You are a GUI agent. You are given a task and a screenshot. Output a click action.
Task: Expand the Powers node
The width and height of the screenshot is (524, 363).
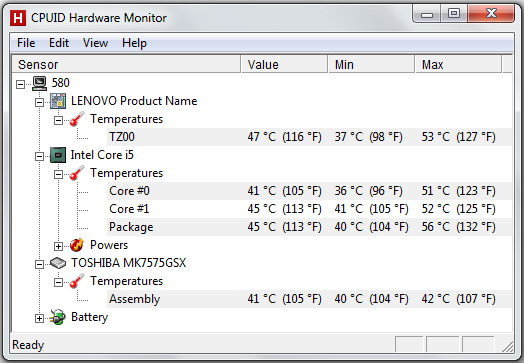coord(58,246)
